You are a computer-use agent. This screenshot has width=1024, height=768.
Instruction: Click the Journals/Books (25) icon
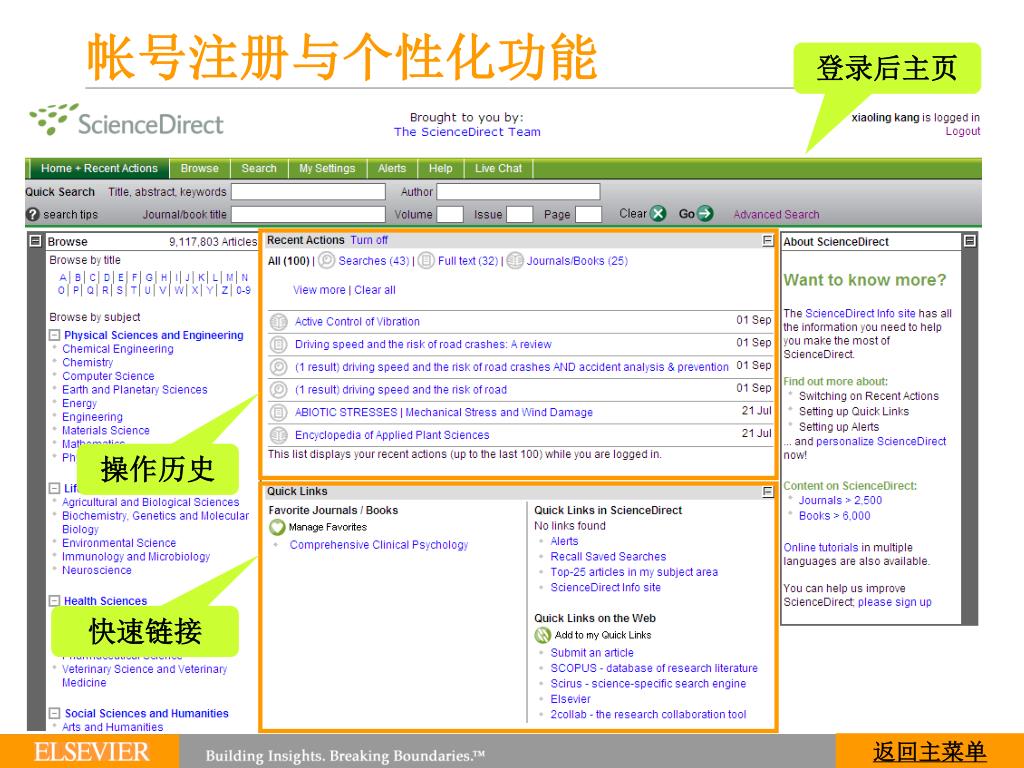(514, 261)
